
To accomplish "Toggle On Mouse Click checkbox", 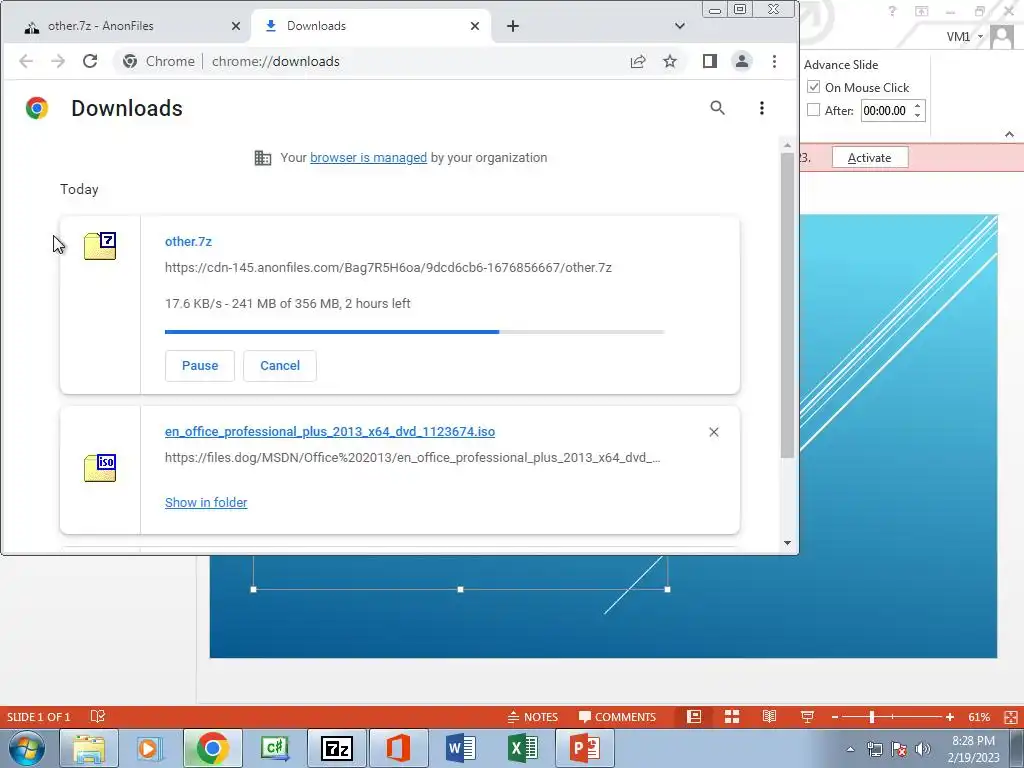I will pyautogui.click(x=813, y=87).
